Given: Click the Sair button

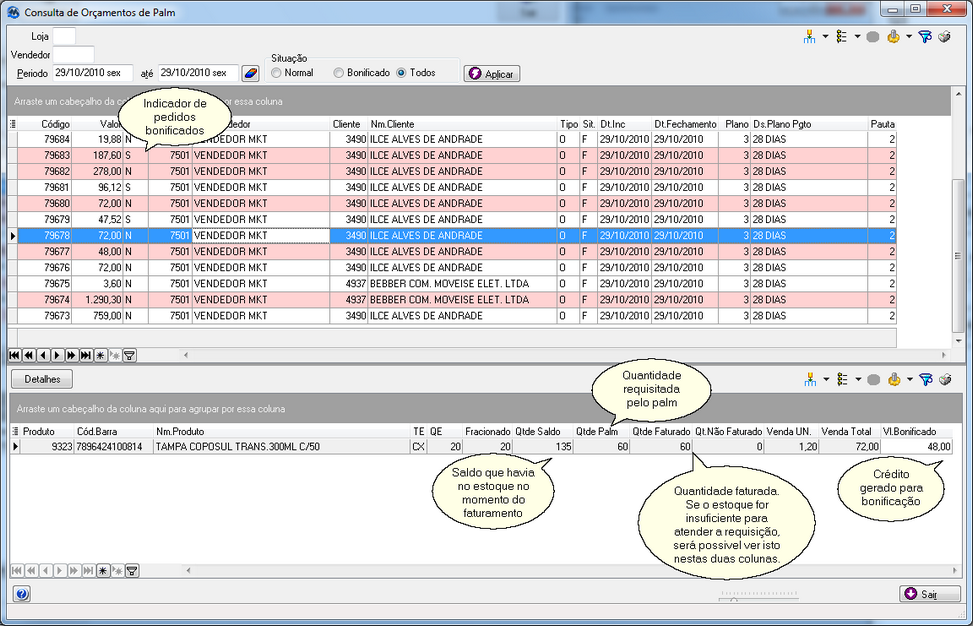Looking at the screenshot, I should pyautogui.click(x=930, y=594).
